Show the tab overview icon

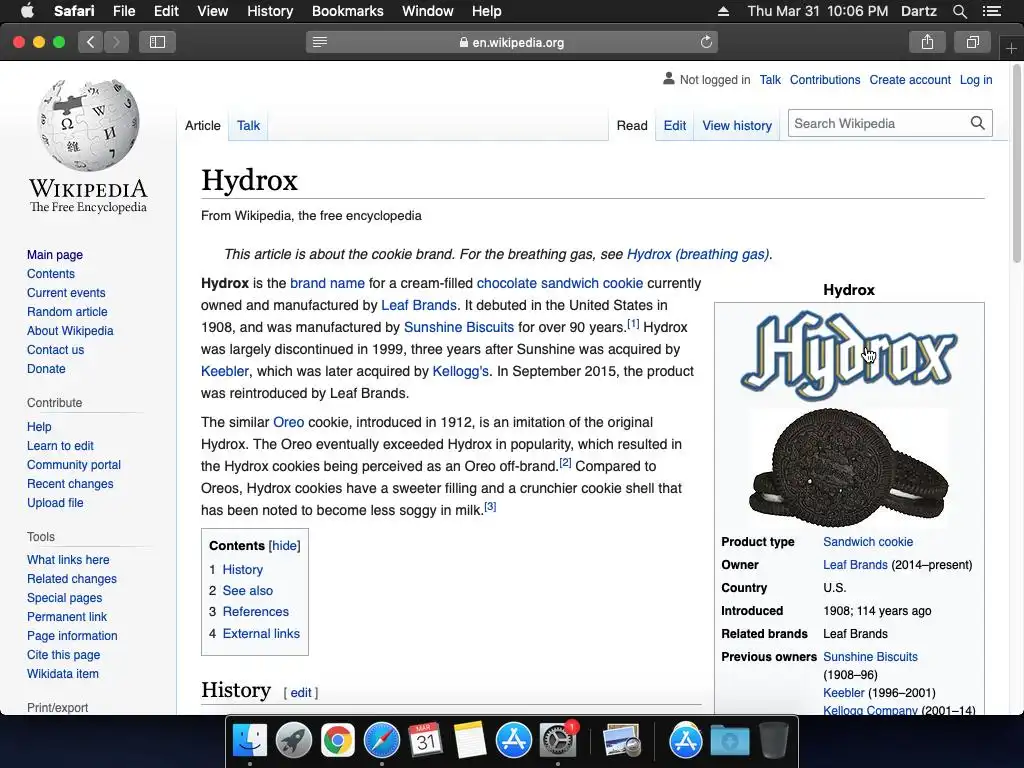pos(972,42)
